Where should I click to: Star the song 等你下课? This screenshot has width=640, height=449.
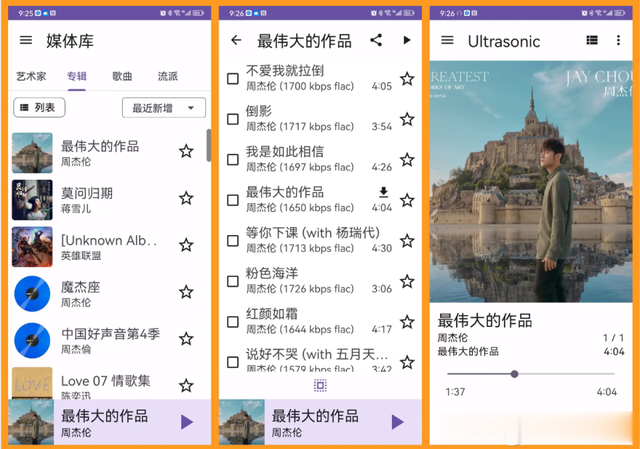tap(407, 241)
